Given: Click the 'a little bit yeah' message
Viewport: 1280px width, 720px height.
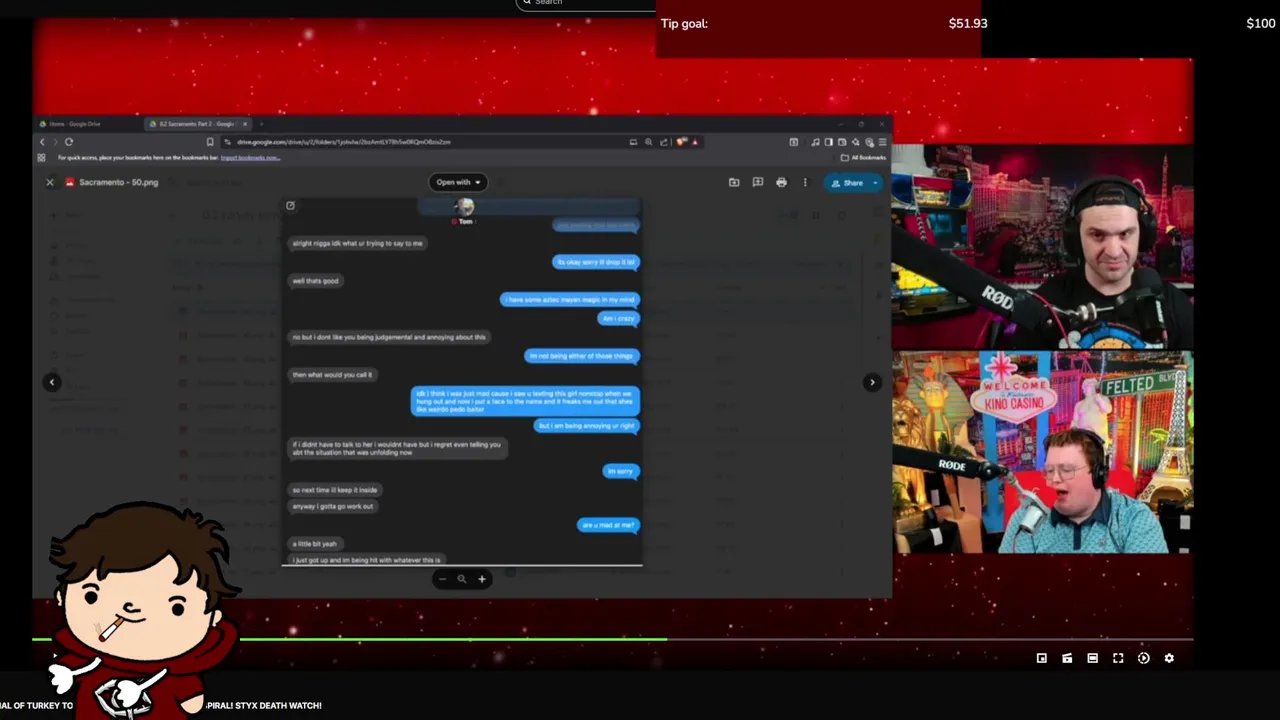Looking at the screenshot, I should [315, 544].
